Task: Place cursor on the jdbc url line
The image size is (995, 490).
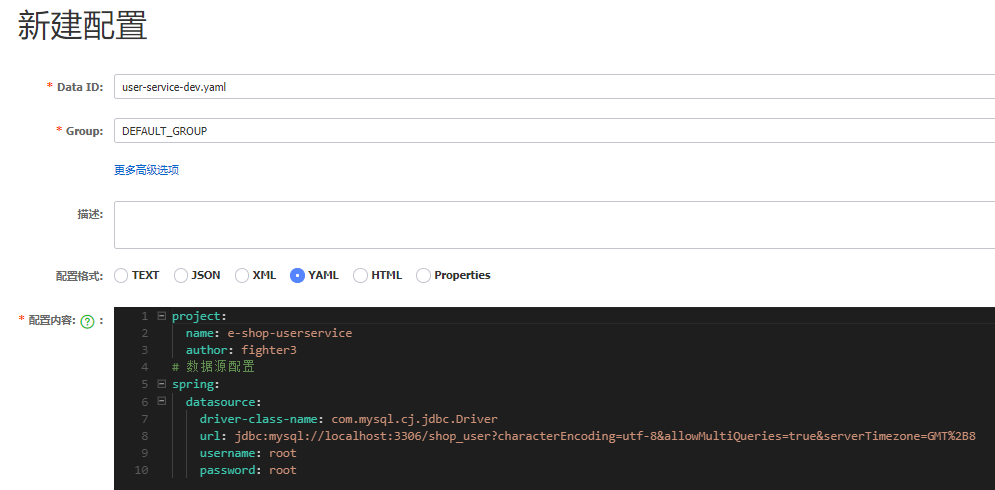Action: click(587, 436)
